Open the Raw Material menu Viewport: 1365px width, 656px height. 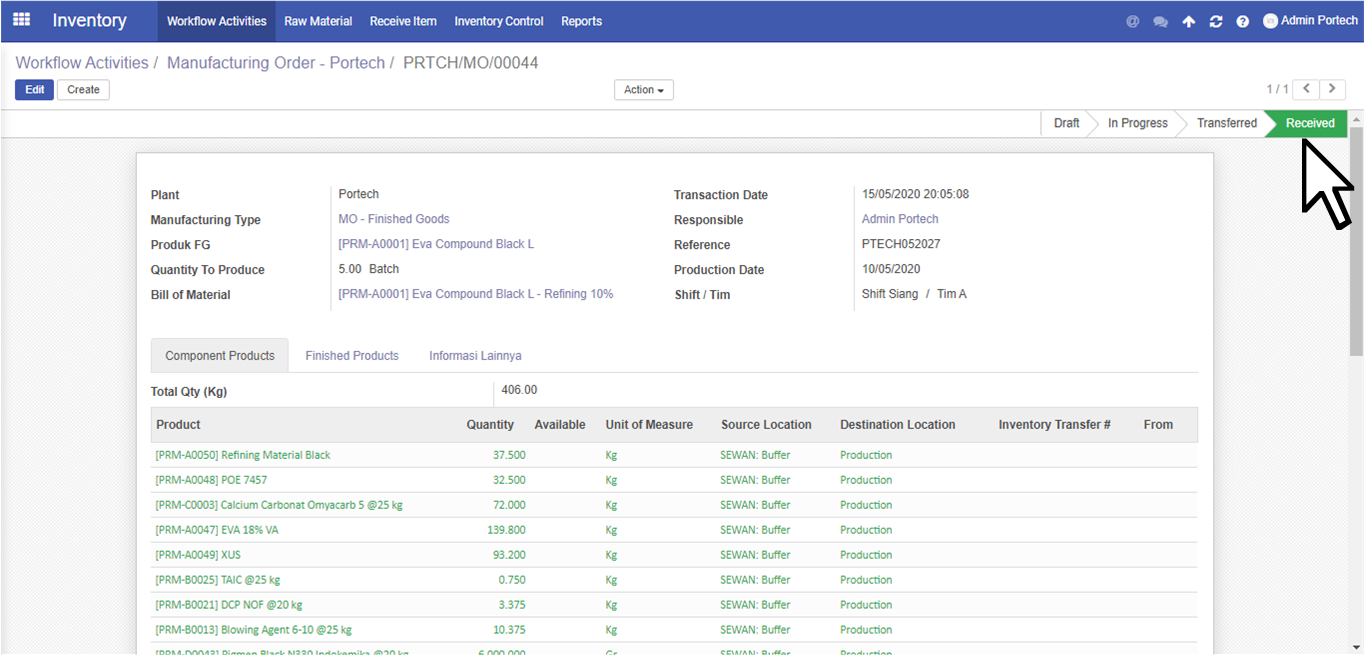[x=318, y=21]
